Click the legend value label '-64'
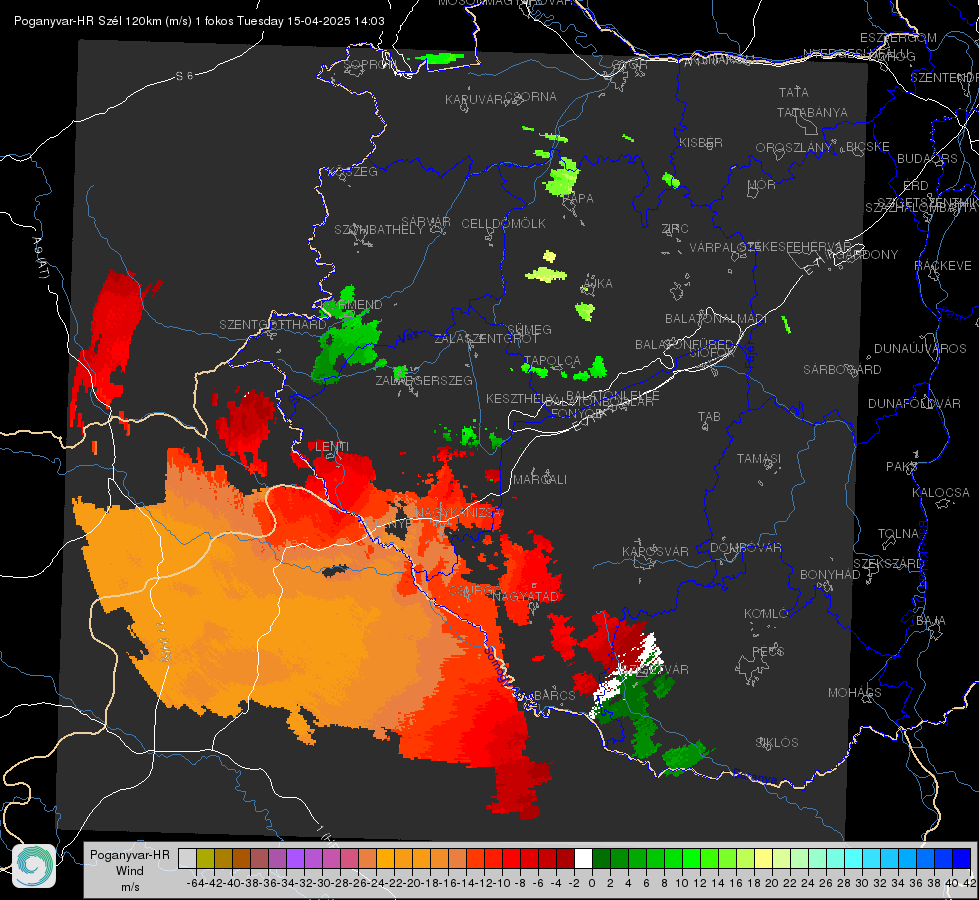Viewport: 979px width, 900px height. coord(195,883)
